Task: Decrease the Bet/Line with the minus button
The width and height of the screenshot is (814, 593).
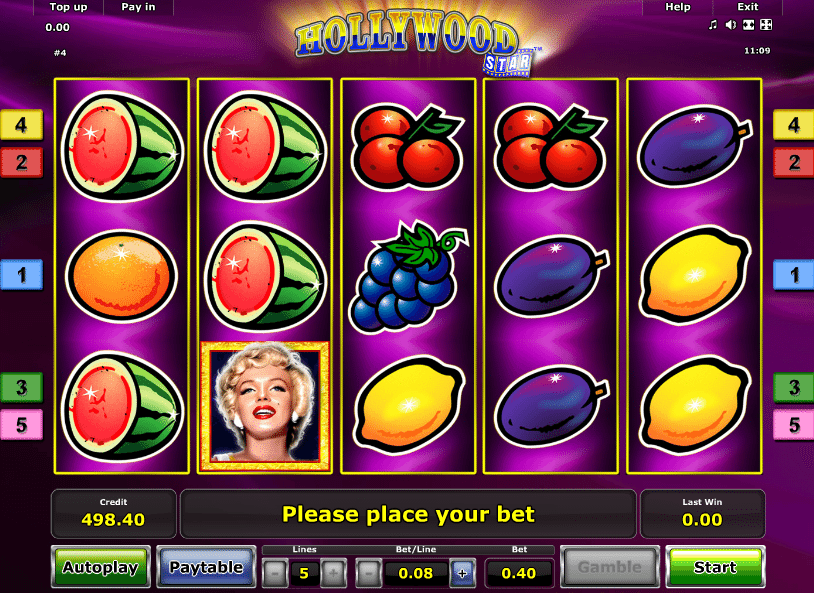Action: click(369, 573)
